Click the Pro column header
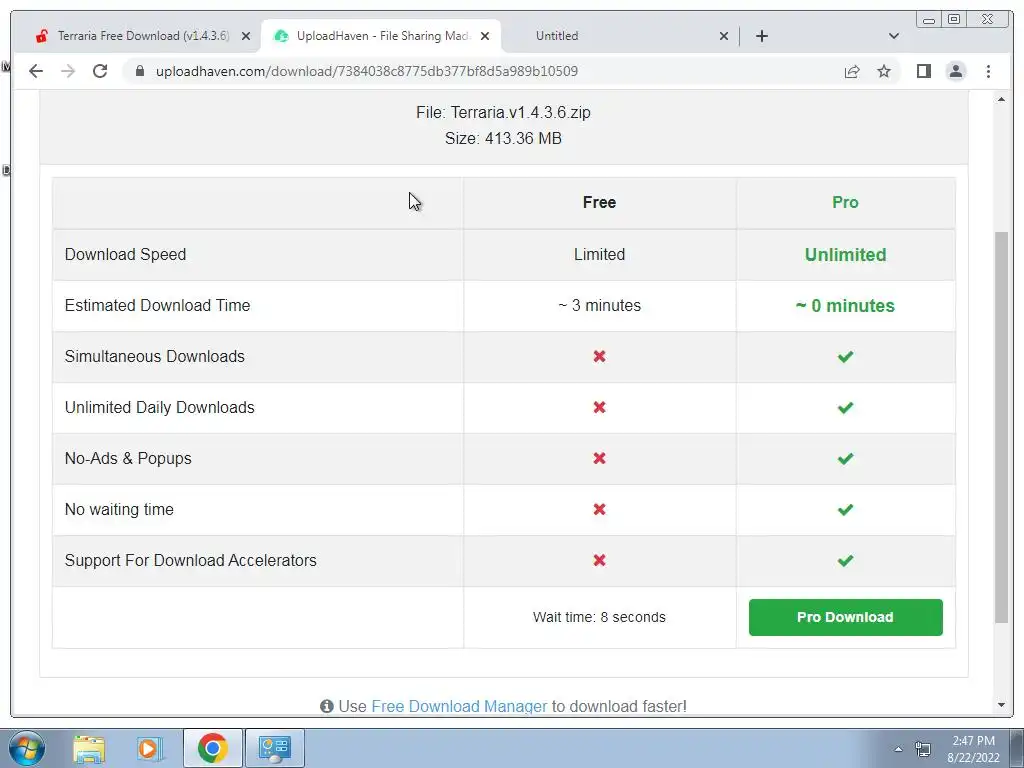The height and width of the screenshot is (768, 1024). [845, 202]
